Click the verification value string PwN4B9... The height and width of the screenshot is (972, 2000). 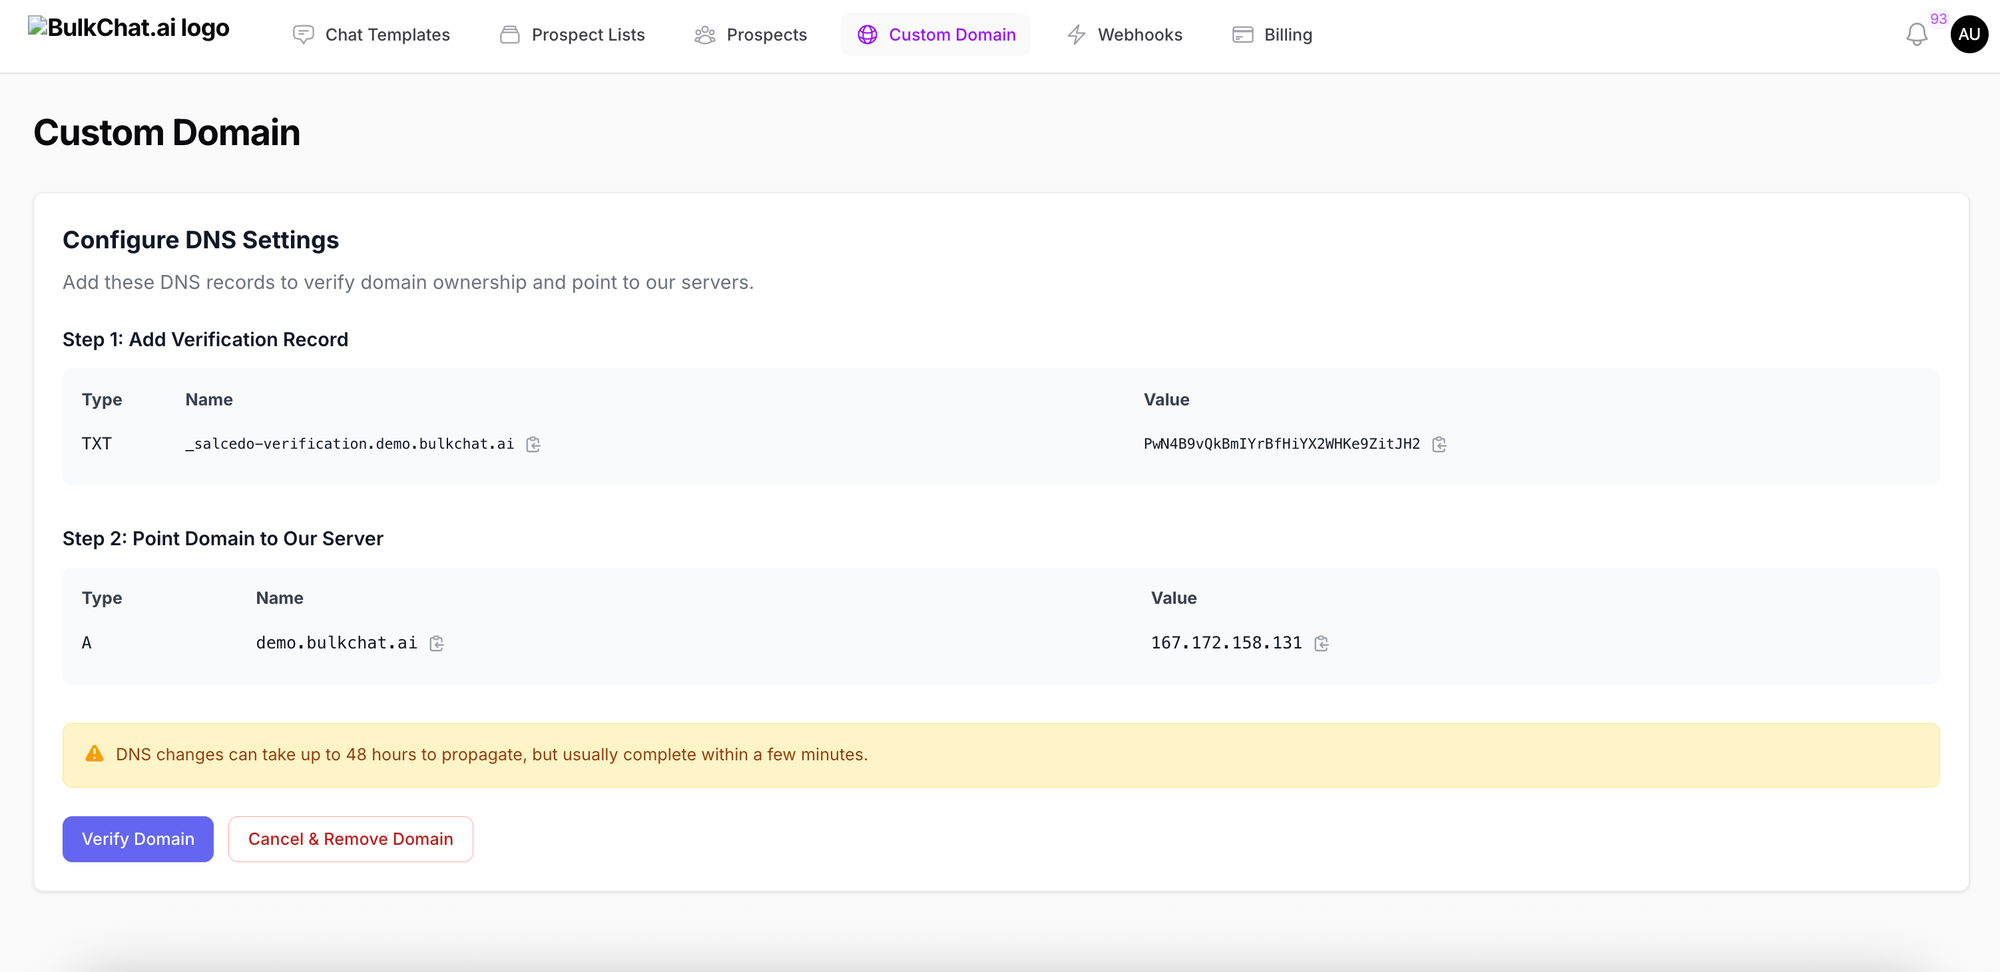(x=1281, y=444)
